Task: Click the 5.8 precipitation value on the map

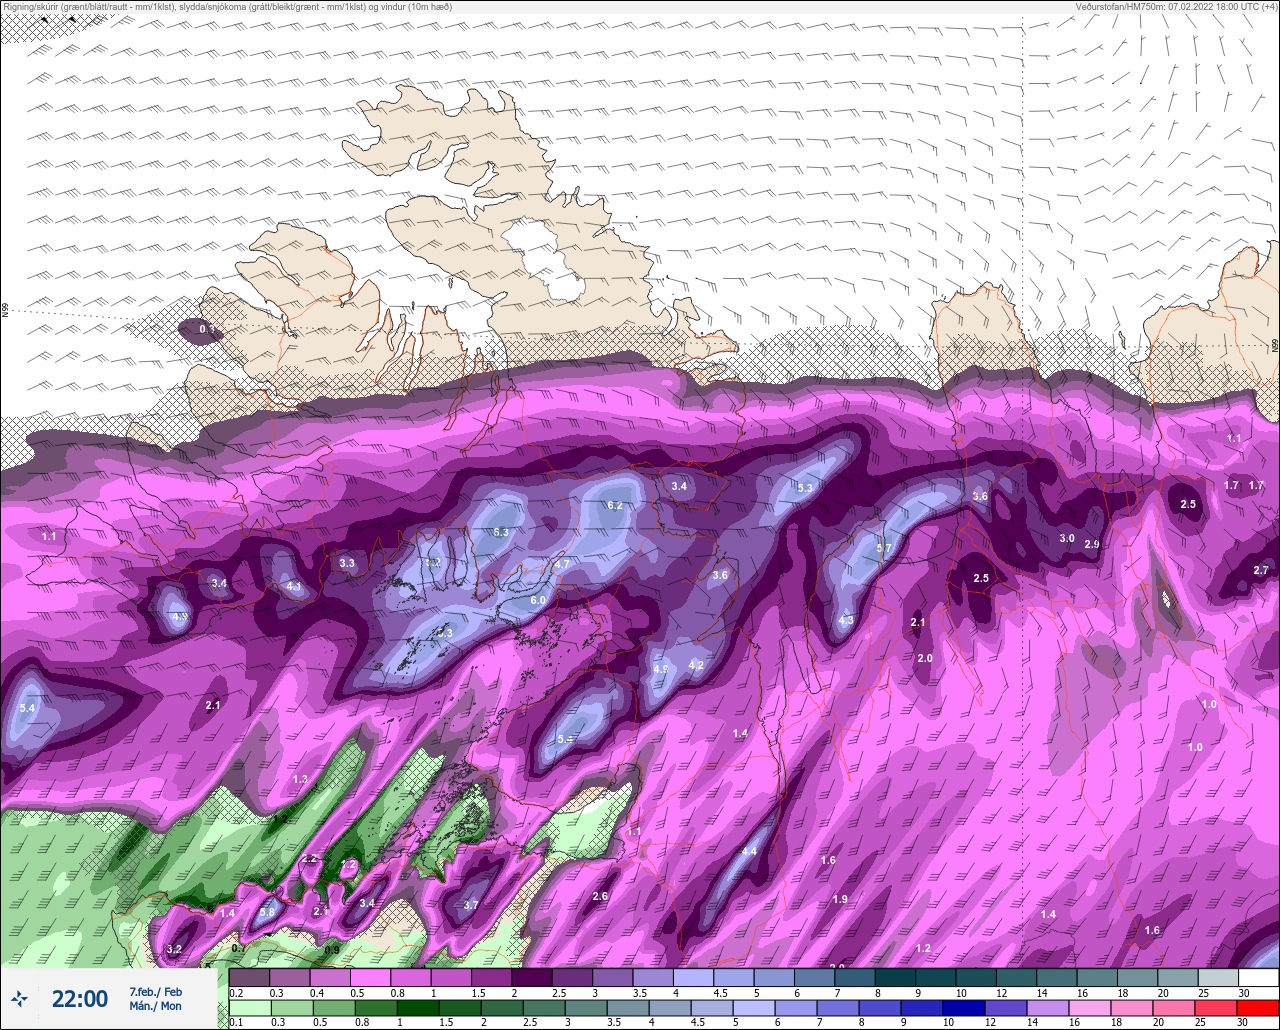Action: point(267,911)
